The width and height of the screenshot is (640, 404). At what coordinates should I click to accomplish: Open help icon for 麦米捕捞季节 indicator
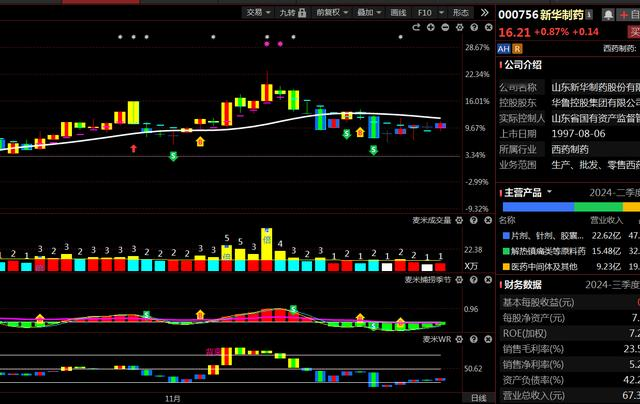pyautogui.click(x=474, y=280)
